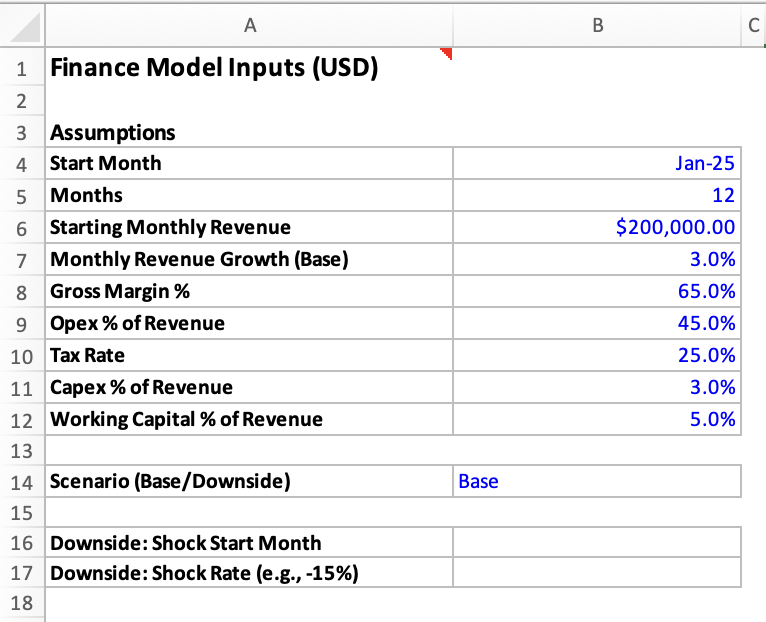This screenshot has height=622, width=766.
Task: Select row 18 header
Action: pos(21,603)
